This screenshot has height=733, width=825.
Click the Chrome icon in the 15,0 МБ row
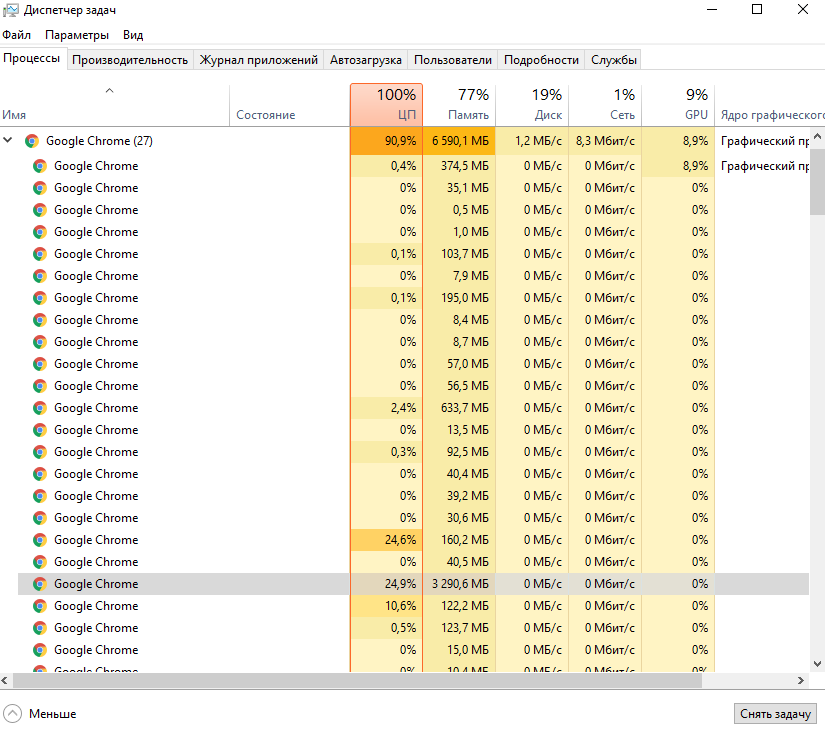click(x=39, y=650)
